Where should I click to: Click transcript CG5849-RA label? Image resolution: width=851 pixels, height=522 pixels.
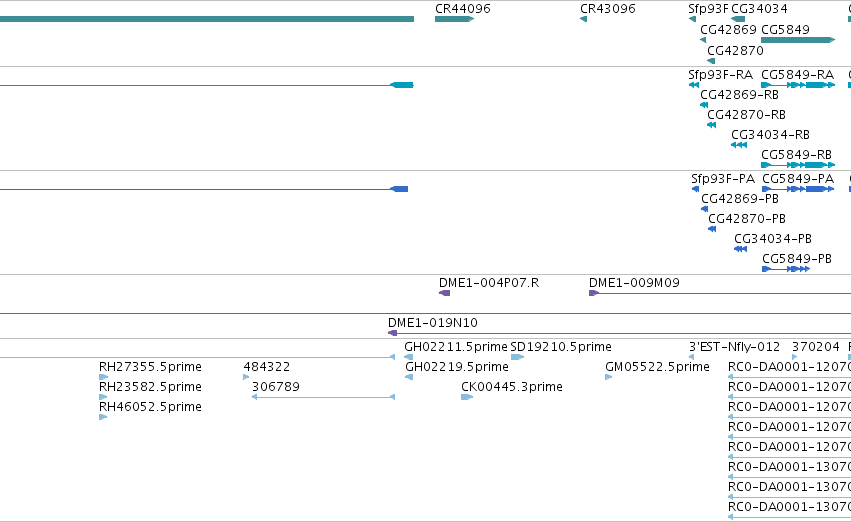(797, 75)
